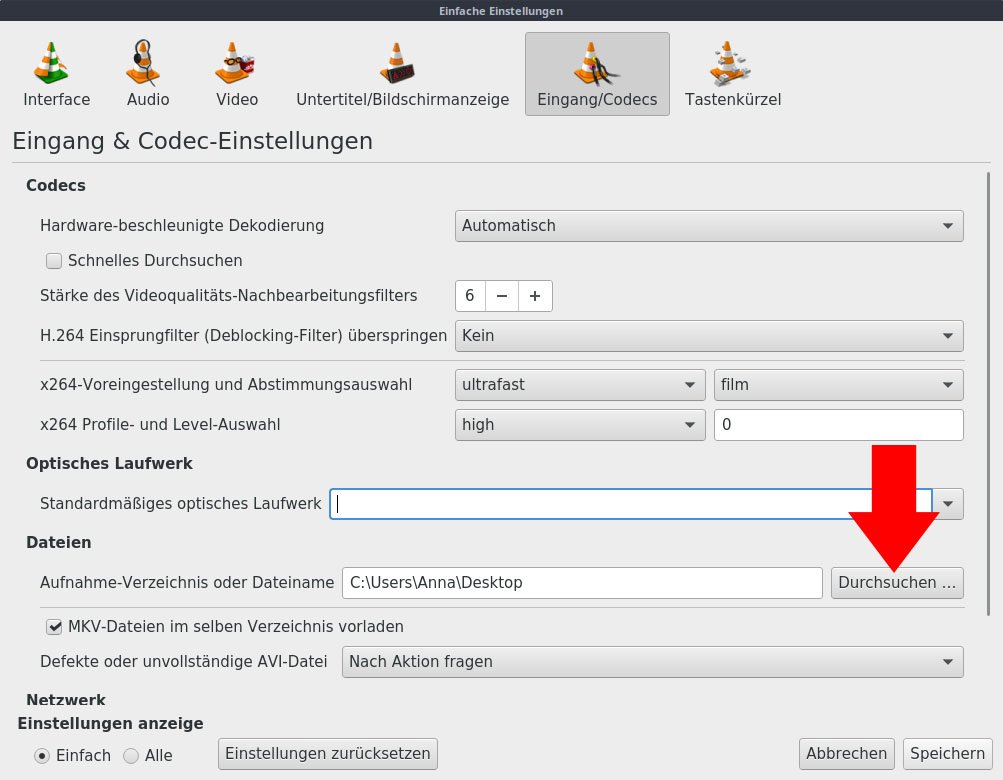Enable Schnelles Durchsuchen
Image resolution: width=1003 pixels, height=780 pixels.
53,261
